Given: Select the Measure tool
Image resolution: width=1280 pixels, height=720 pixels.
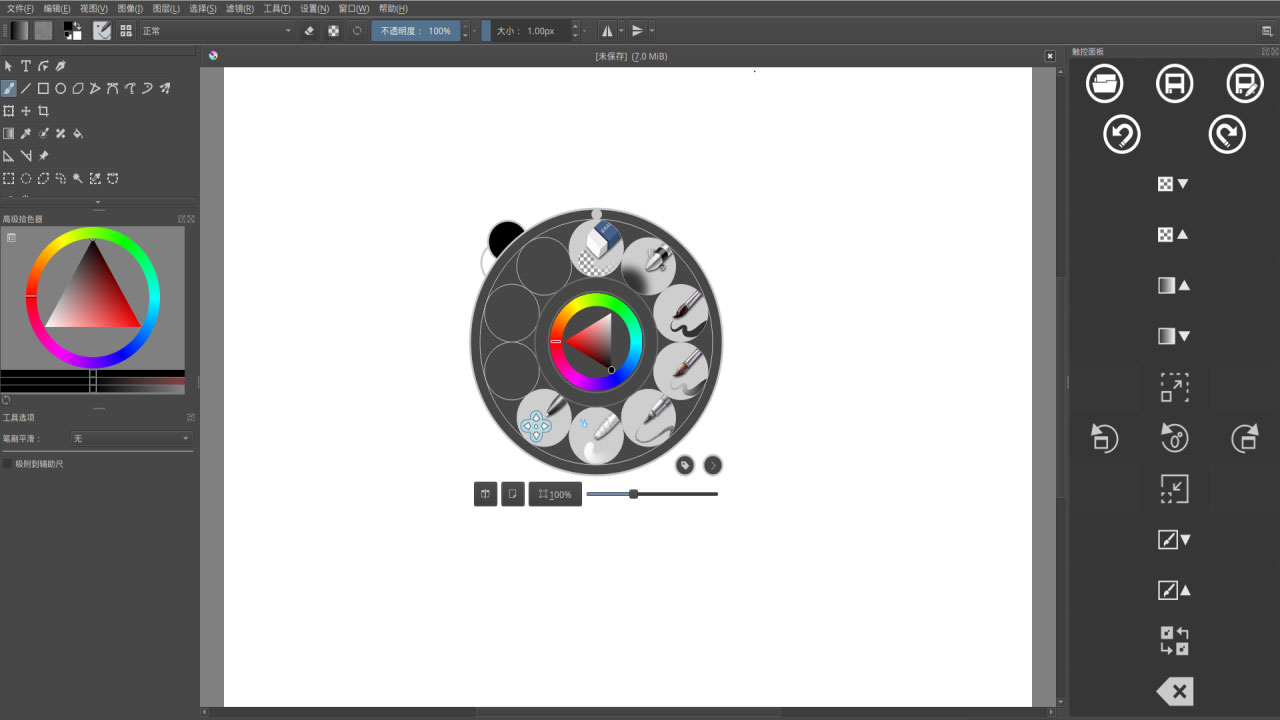Looking at the screenshot, I should [x=9, y=155].
